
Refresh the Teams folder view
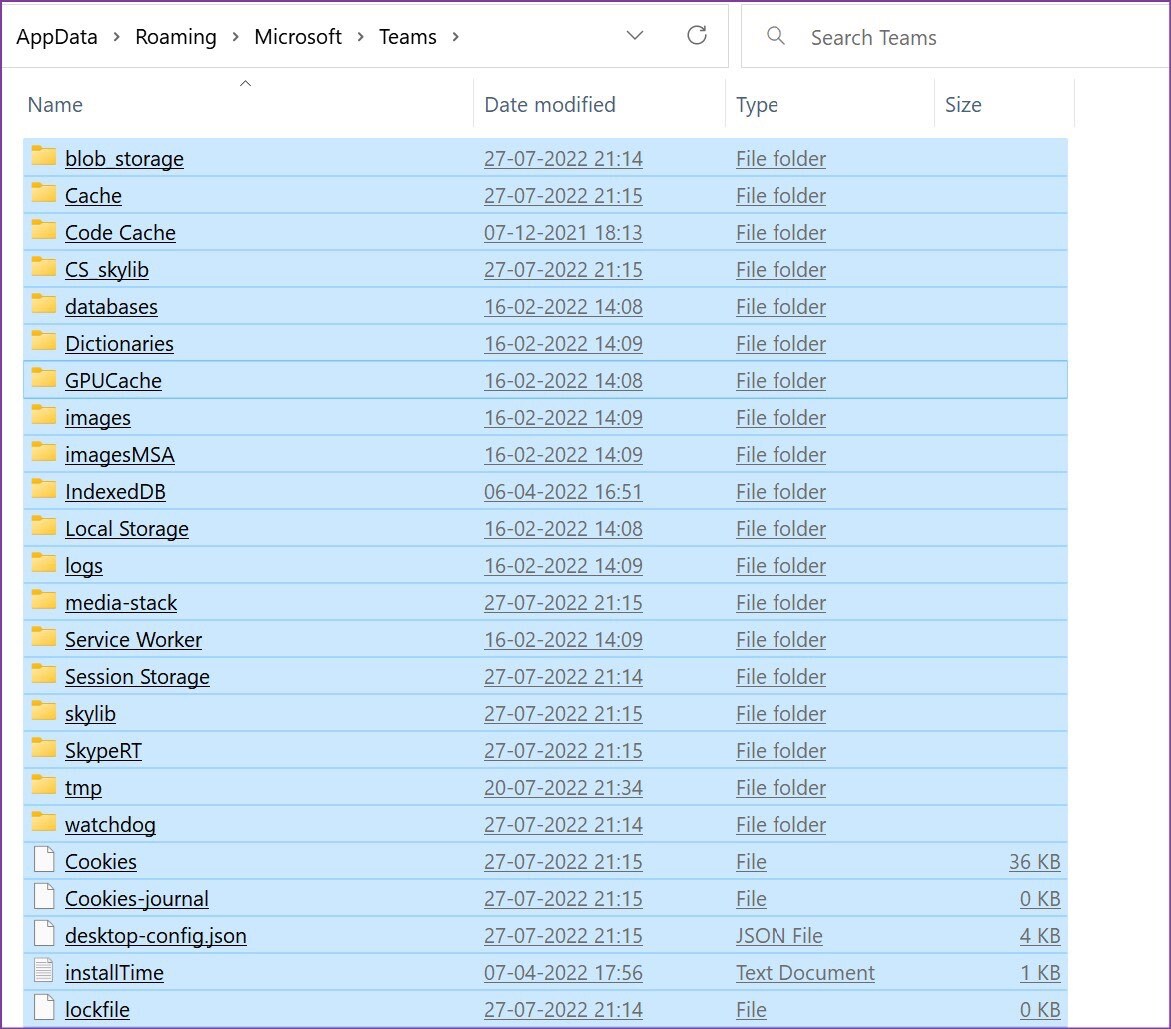coord(697,35)
